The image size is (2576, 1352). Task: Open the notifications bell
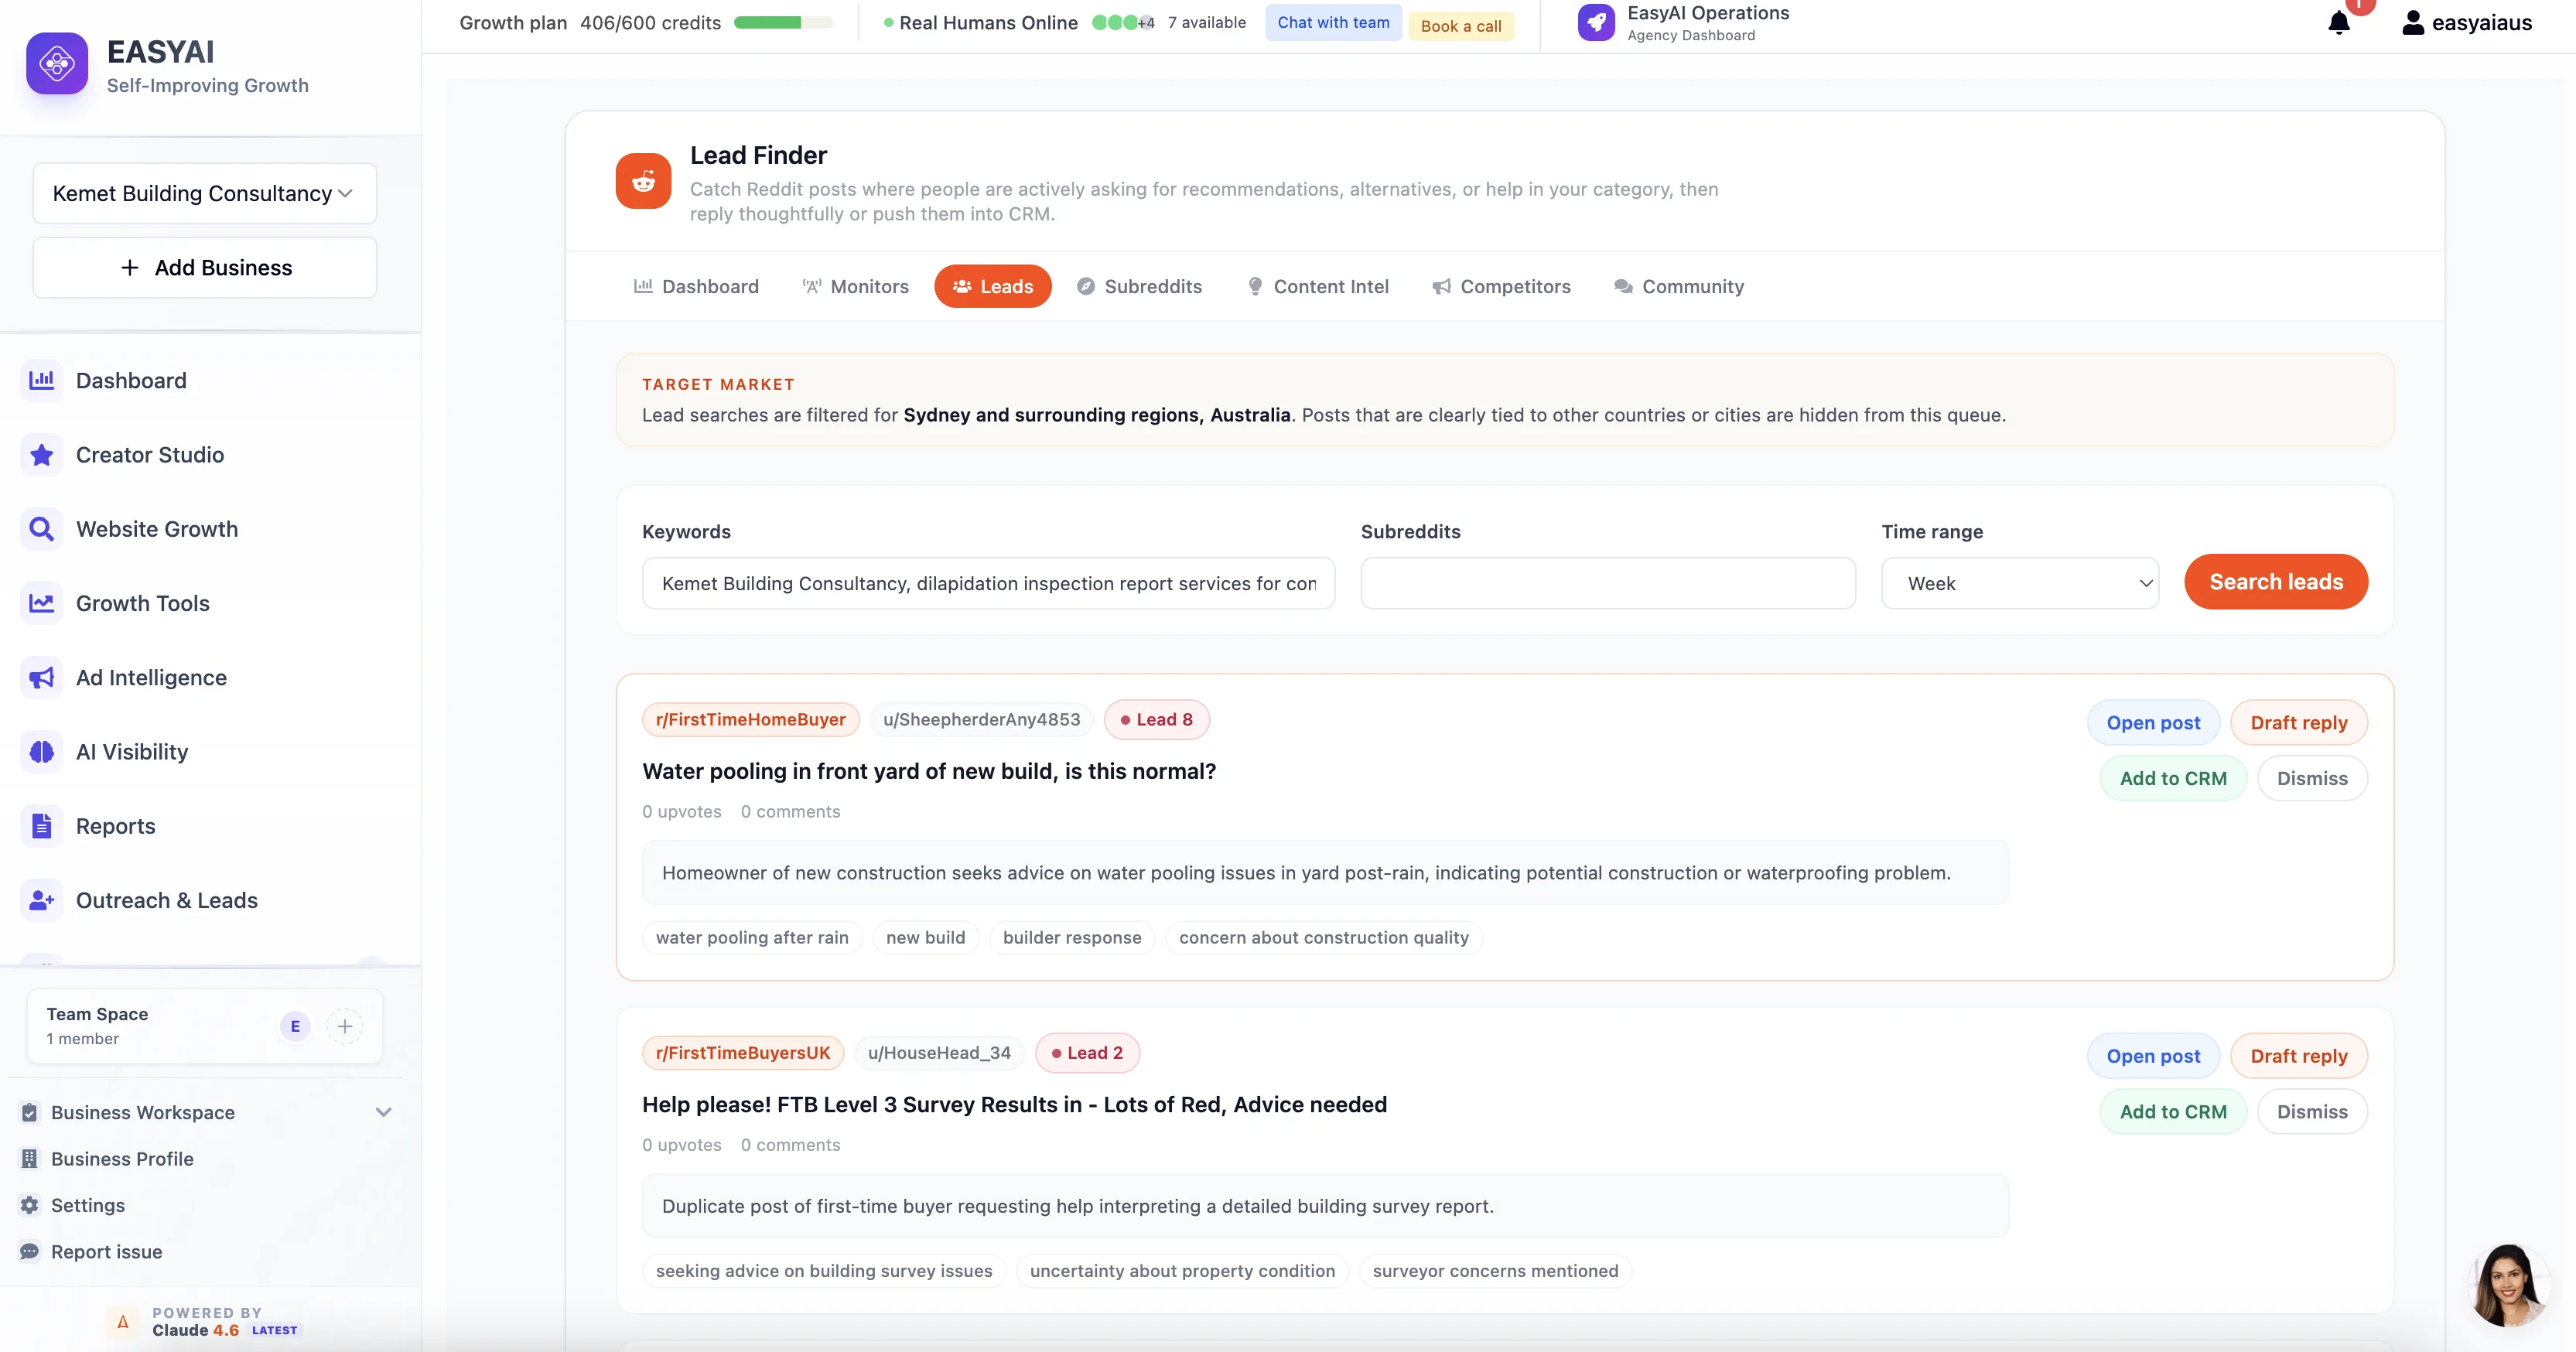click(x=2339, y=22)
